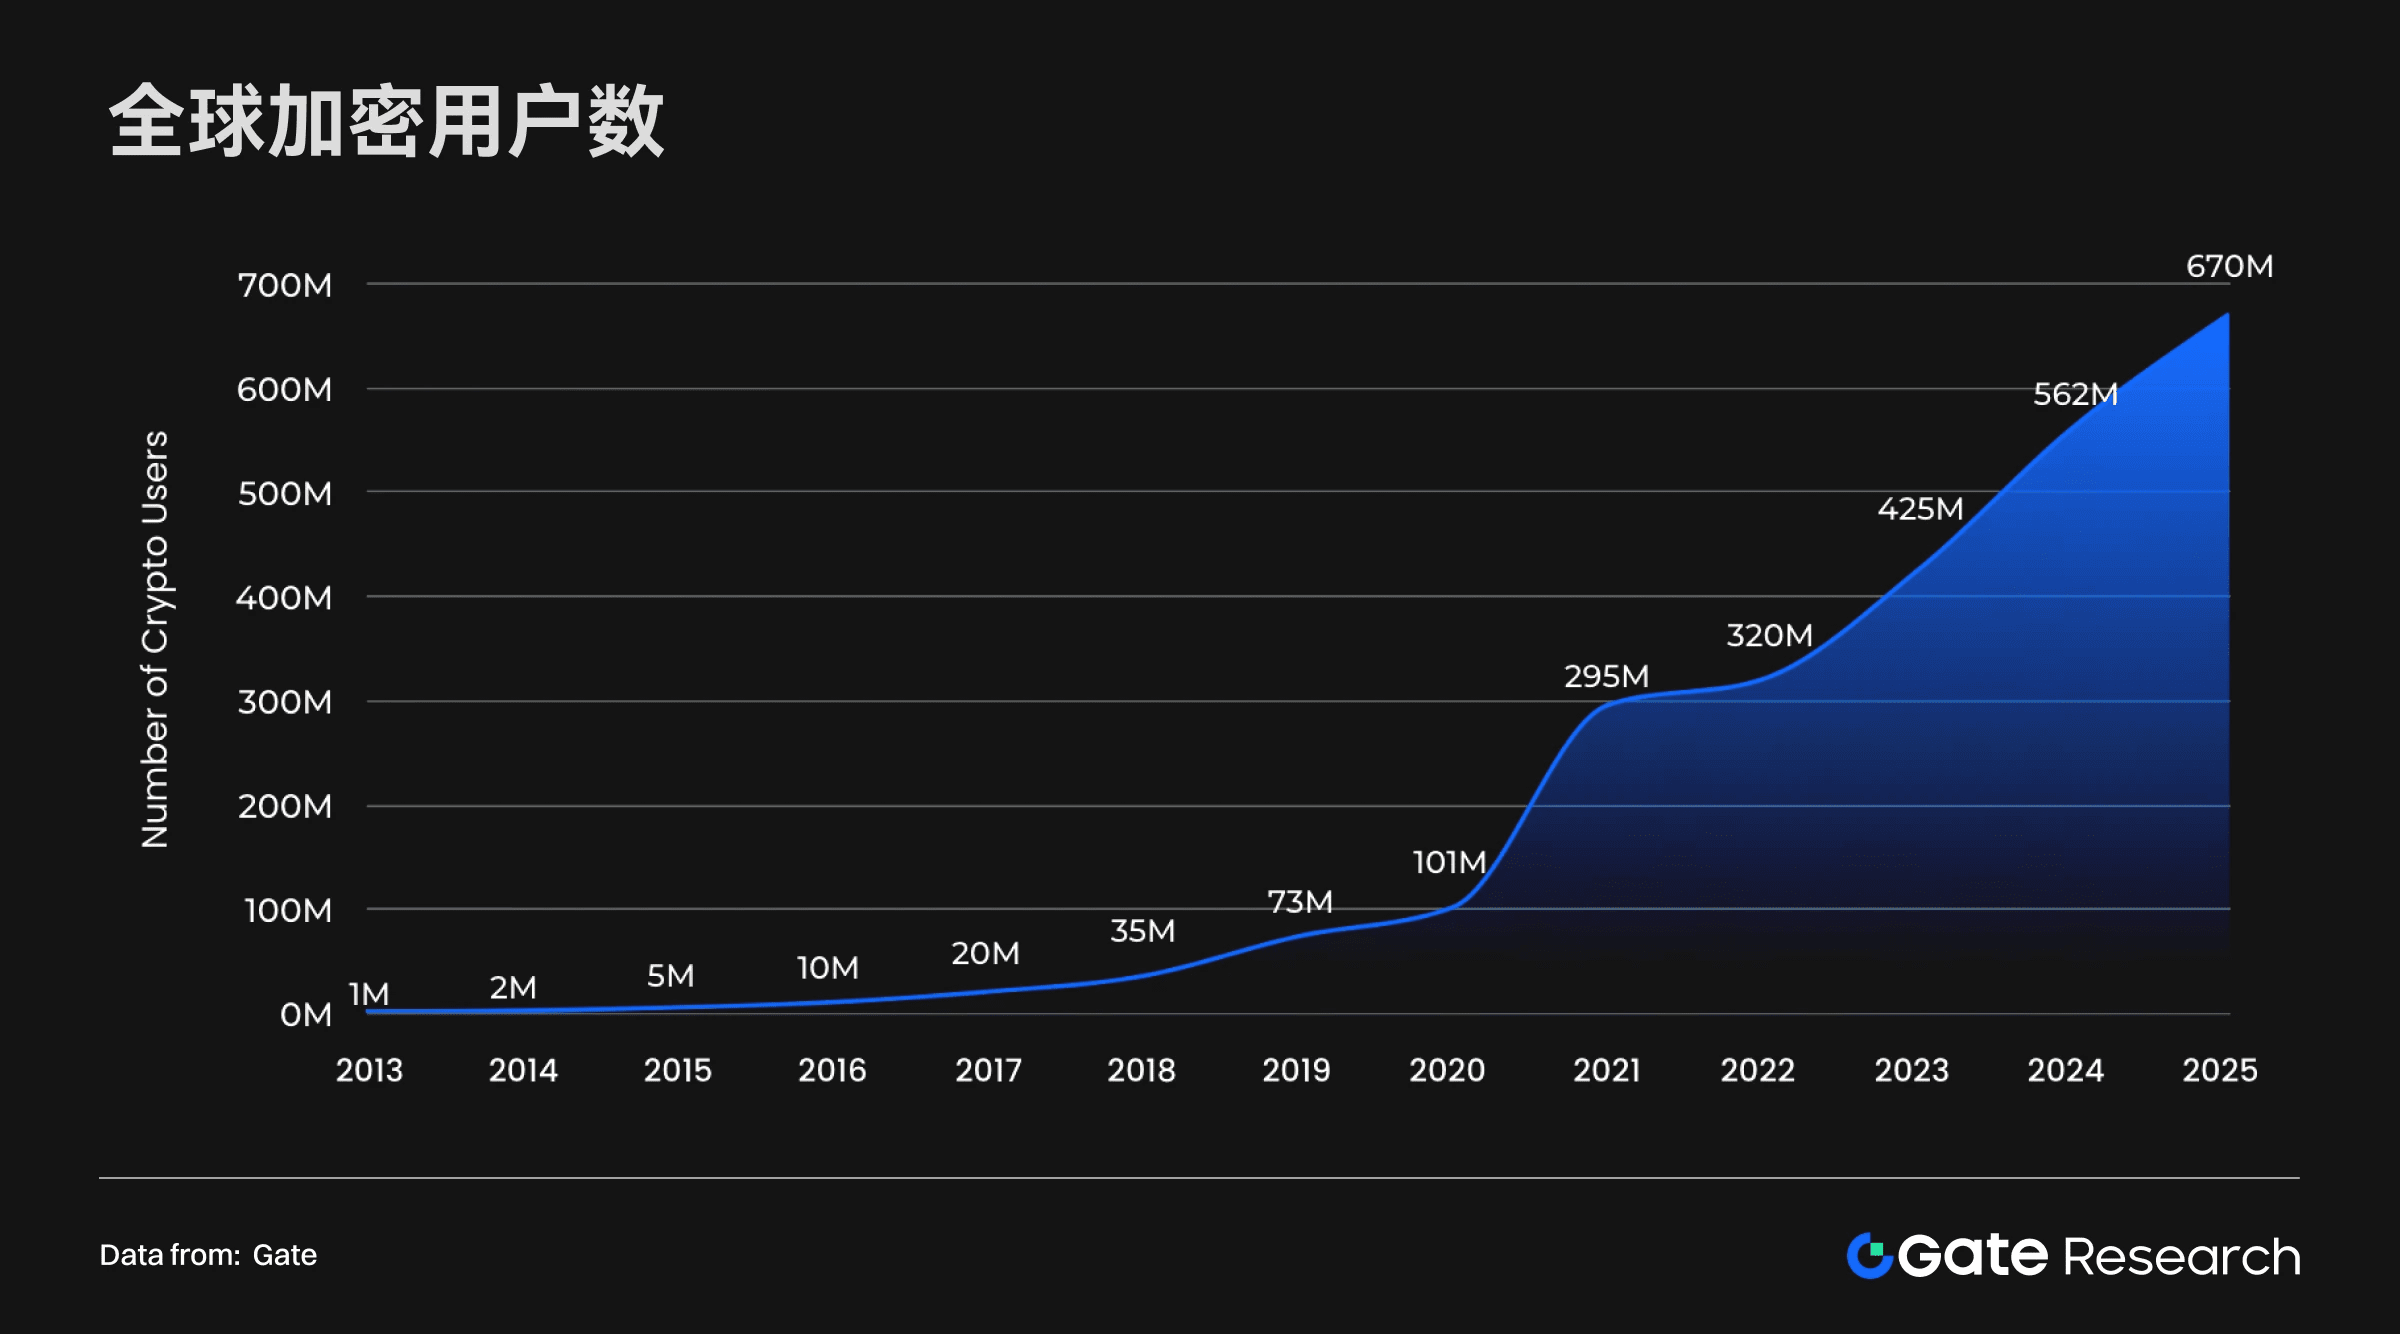
Task: Click the 2020 x-axis year label
Action: tap(1446, 1070)
